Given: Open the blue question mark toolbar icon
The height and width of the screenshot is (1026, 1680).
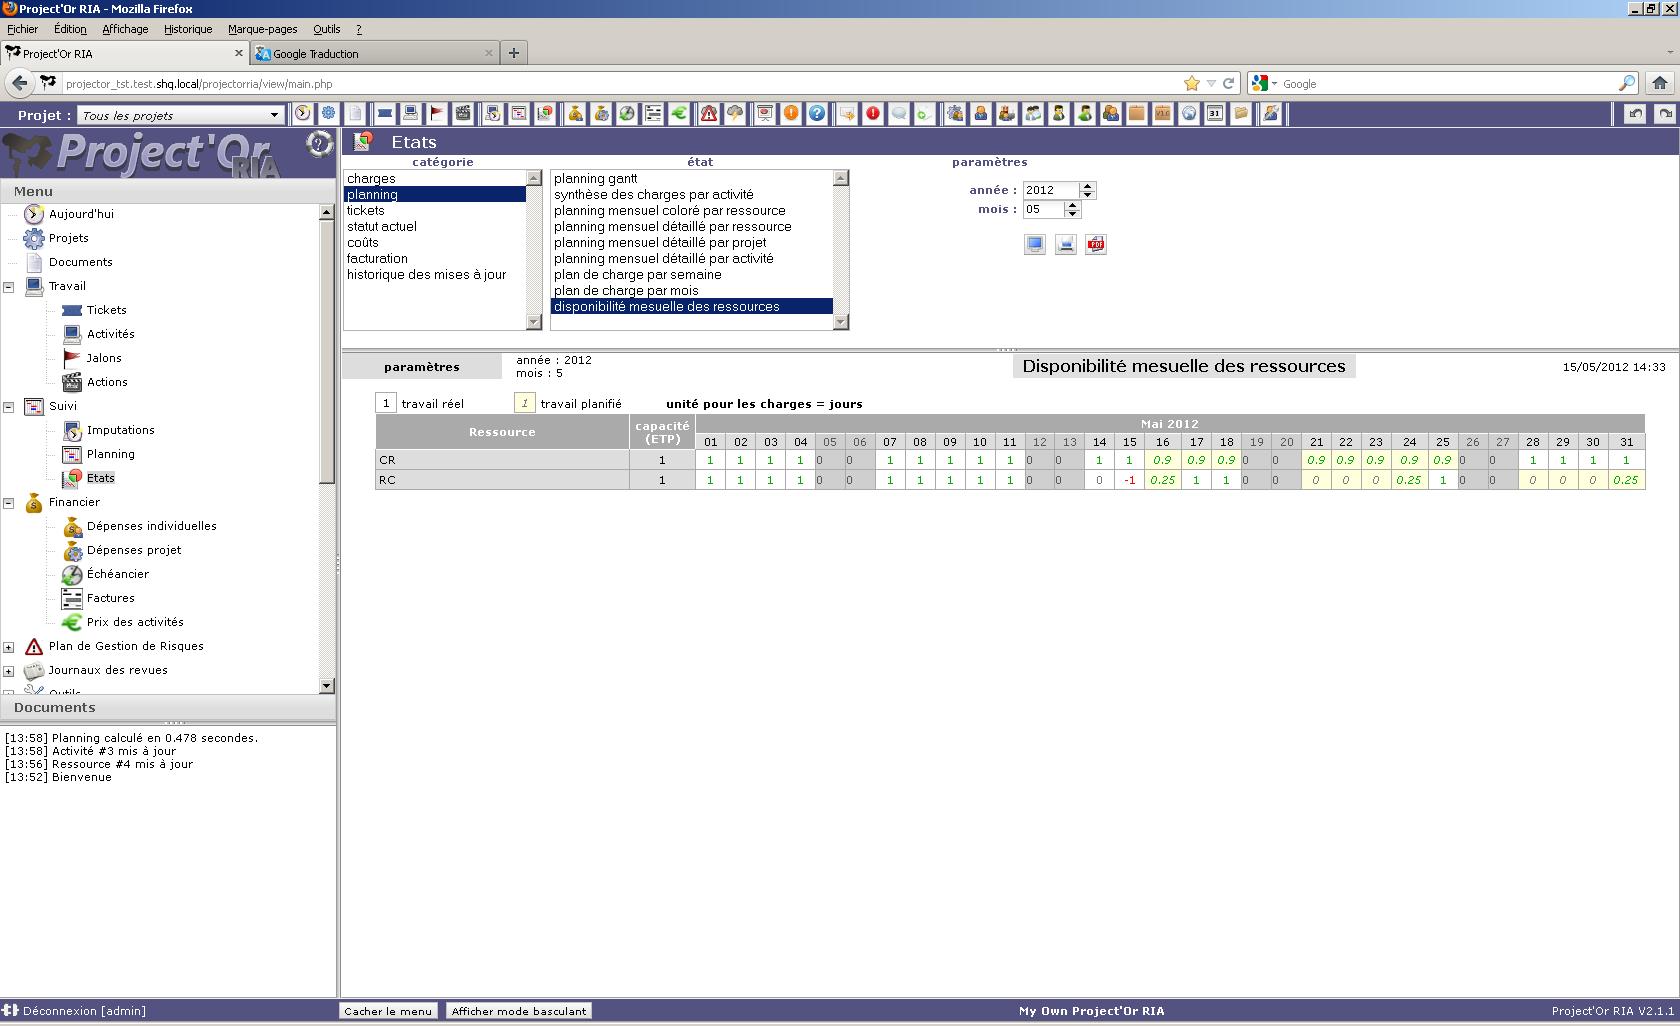Looking at the screenshot, I should pos(817,114).
